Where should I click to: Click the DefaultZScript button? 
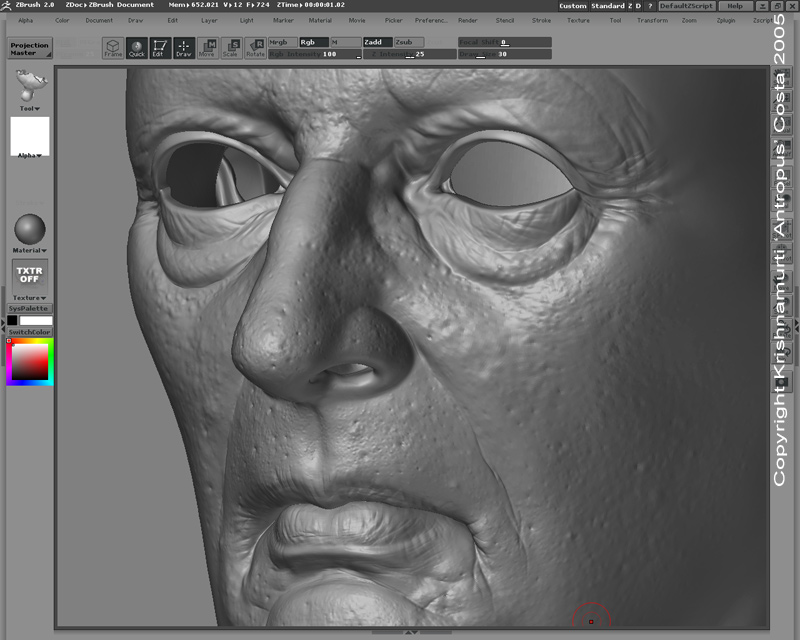pos(686,6)
